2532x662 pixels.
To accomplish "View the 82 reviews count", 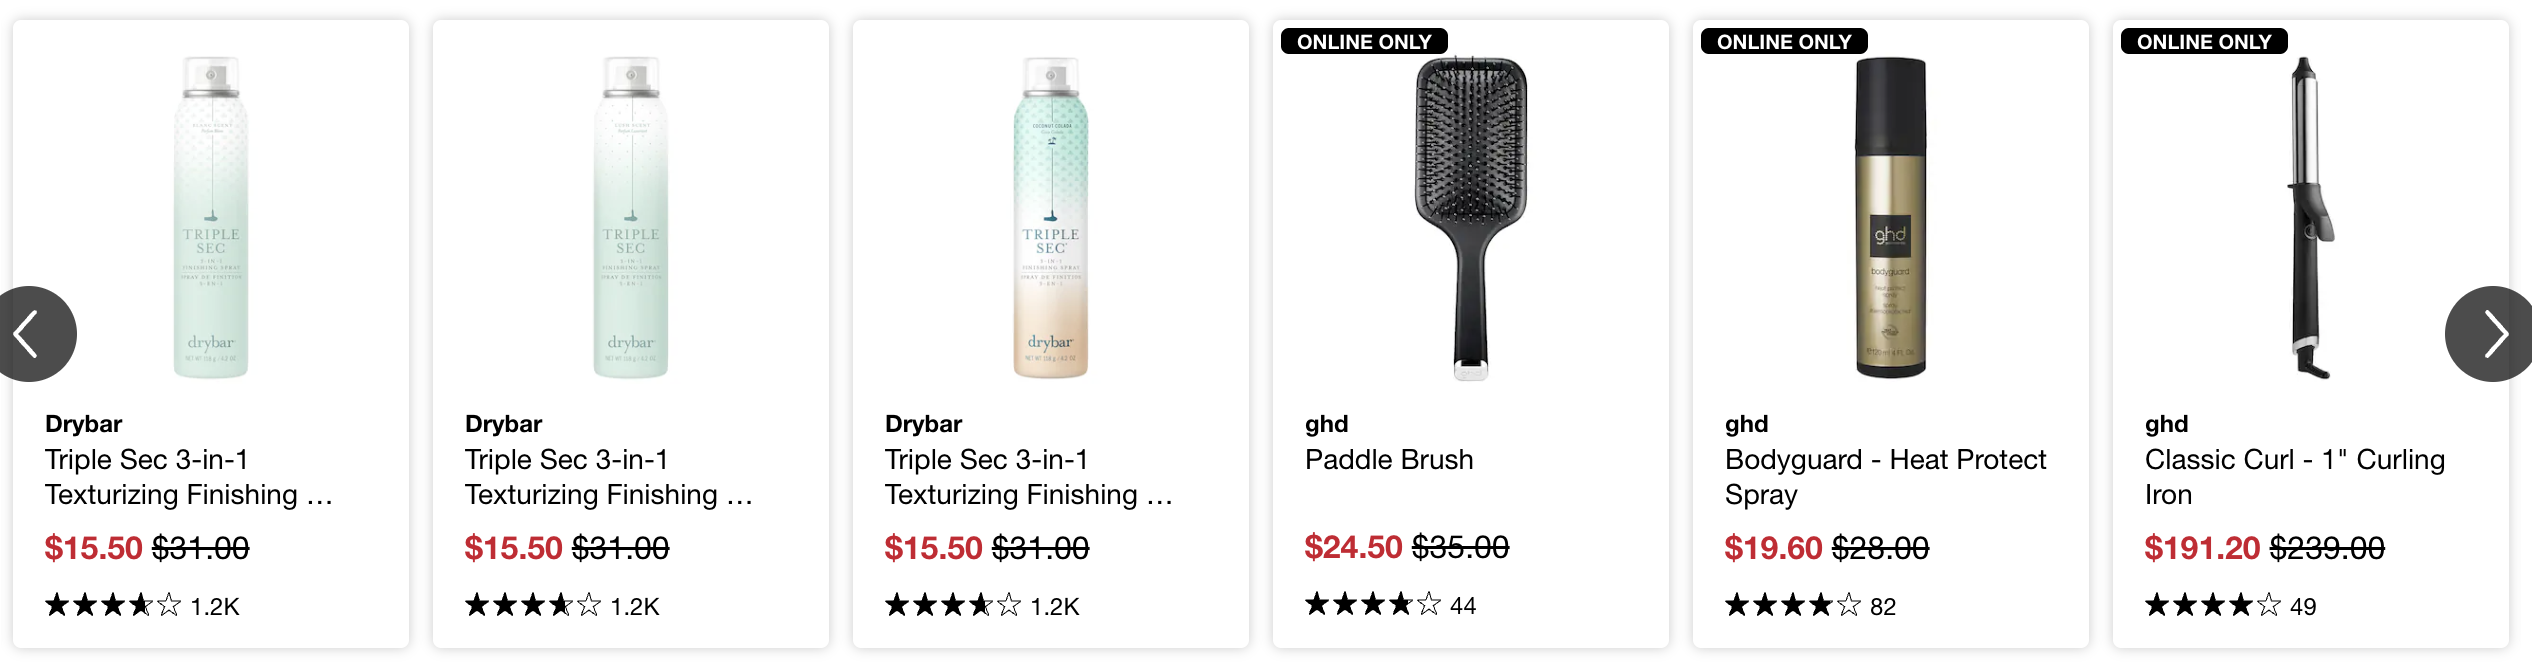I will (x=1883, y=607).
